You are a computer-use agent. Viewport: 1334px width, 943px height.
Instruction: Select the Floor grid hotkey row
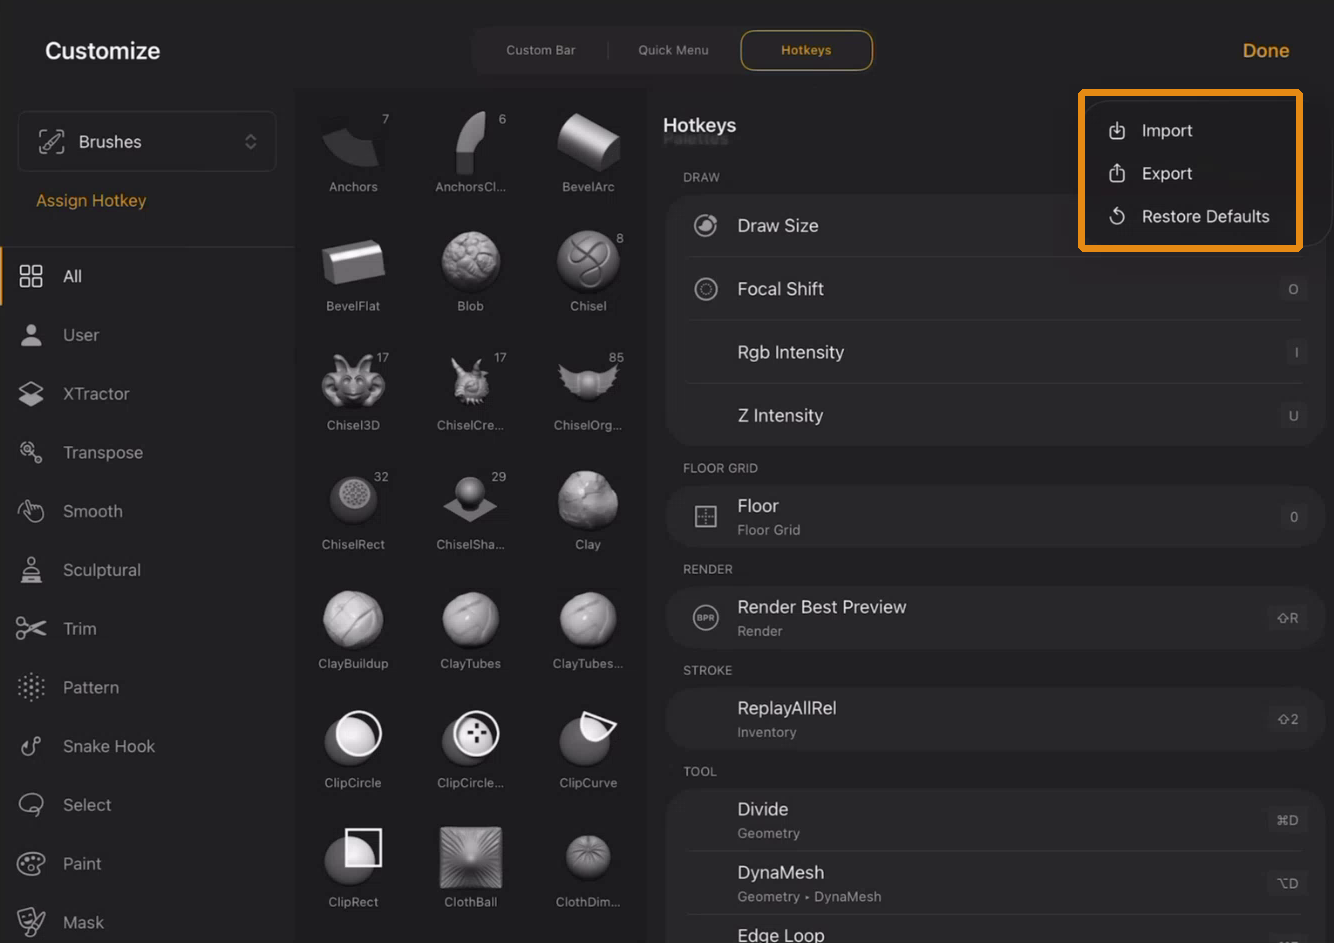pos(995,517)
